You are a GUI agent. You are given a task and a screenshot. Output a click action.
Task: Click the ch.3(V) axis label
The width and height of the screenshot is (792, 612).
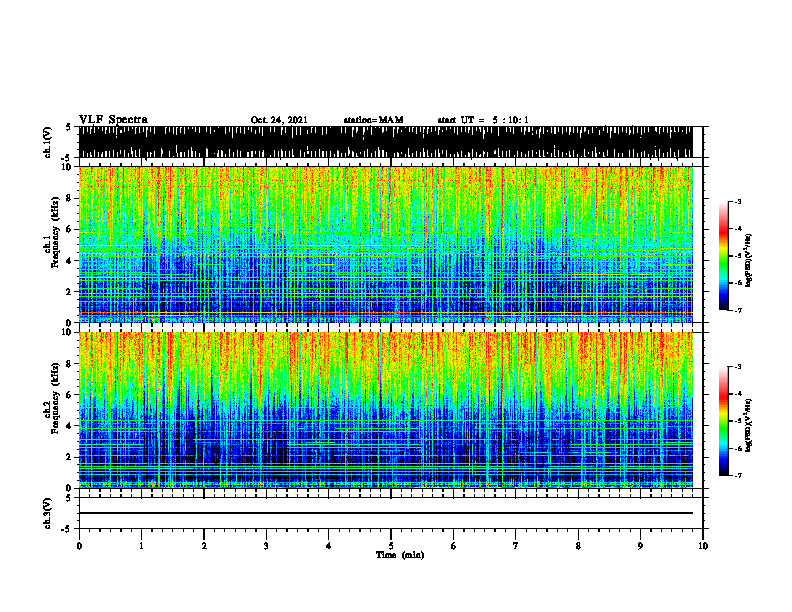pyautogui.click(x=48, y=513)
